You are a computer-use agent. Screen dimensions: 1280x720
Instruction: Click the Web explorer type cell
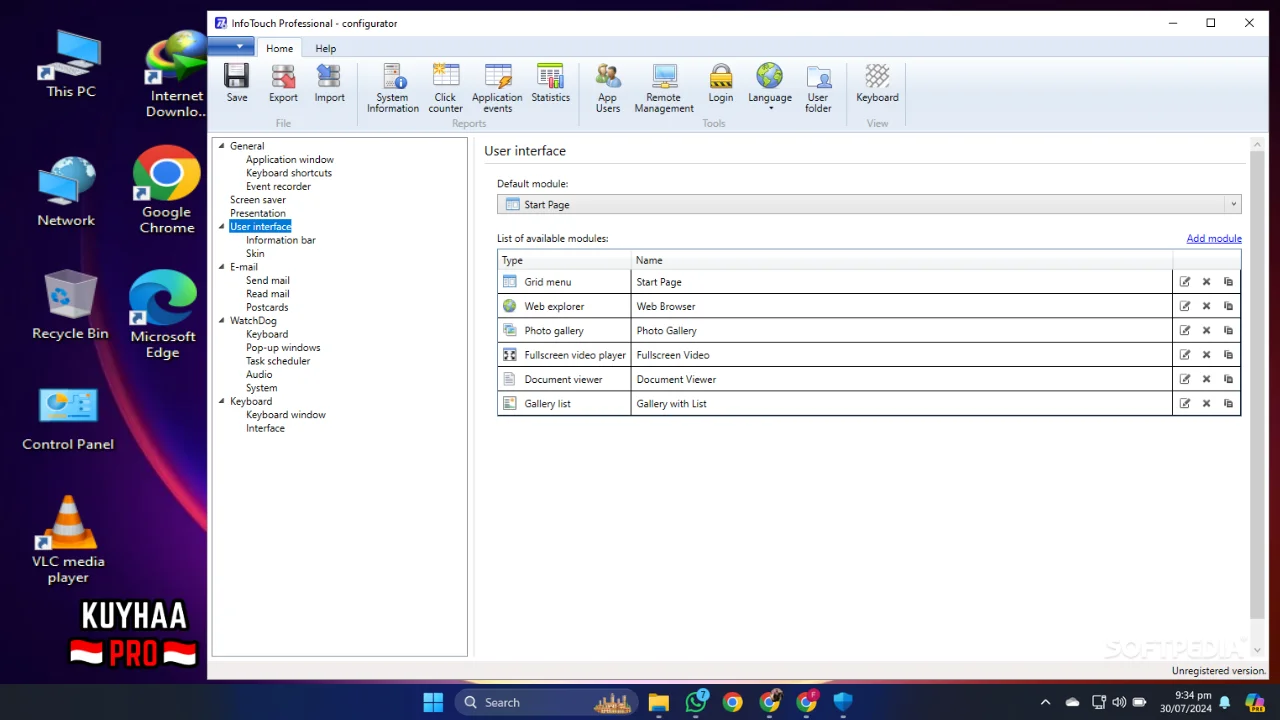click(x=564, y=306)
